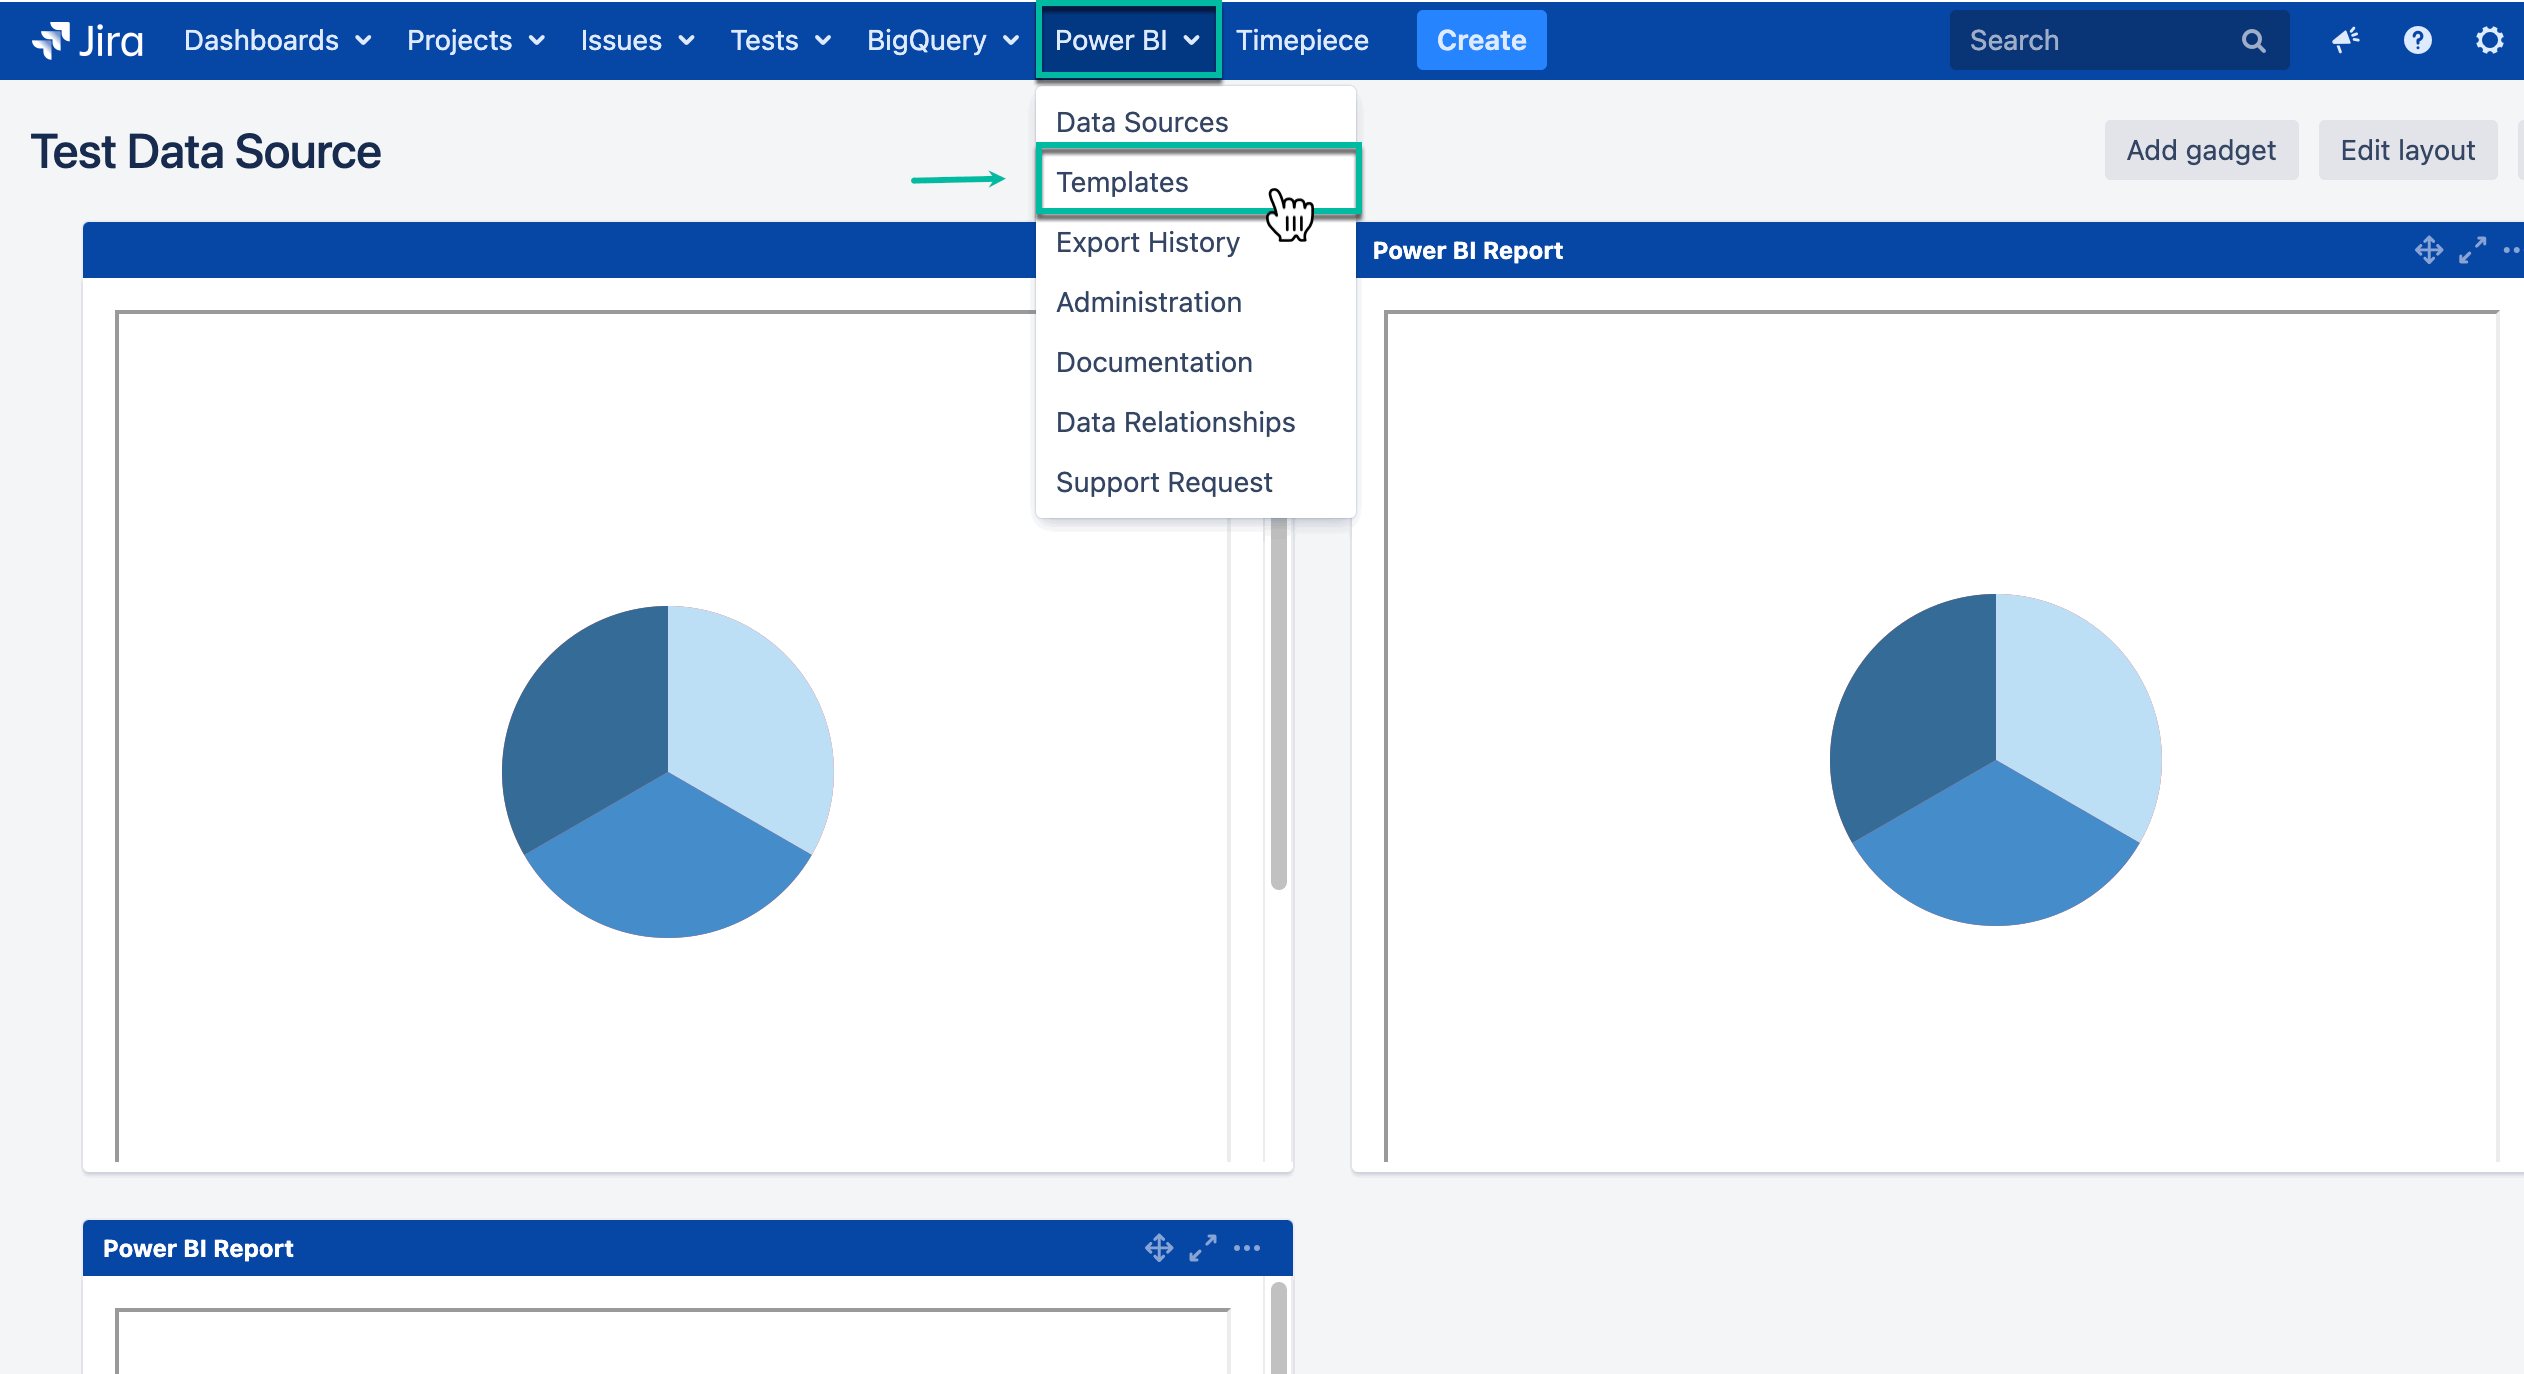Maximize the bottom Power BI Report gadget
Viewport: 2524px width, 1374px height.
coord(1203,1248)
